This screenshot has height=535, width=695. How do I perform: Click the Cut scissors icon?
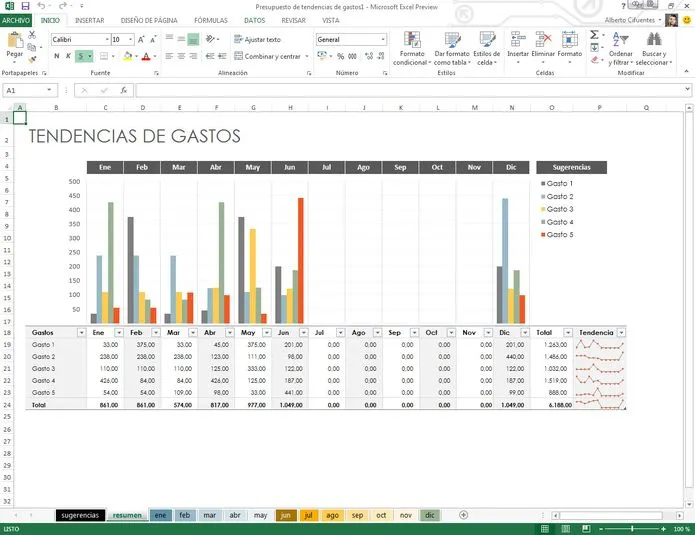point(32,35)
